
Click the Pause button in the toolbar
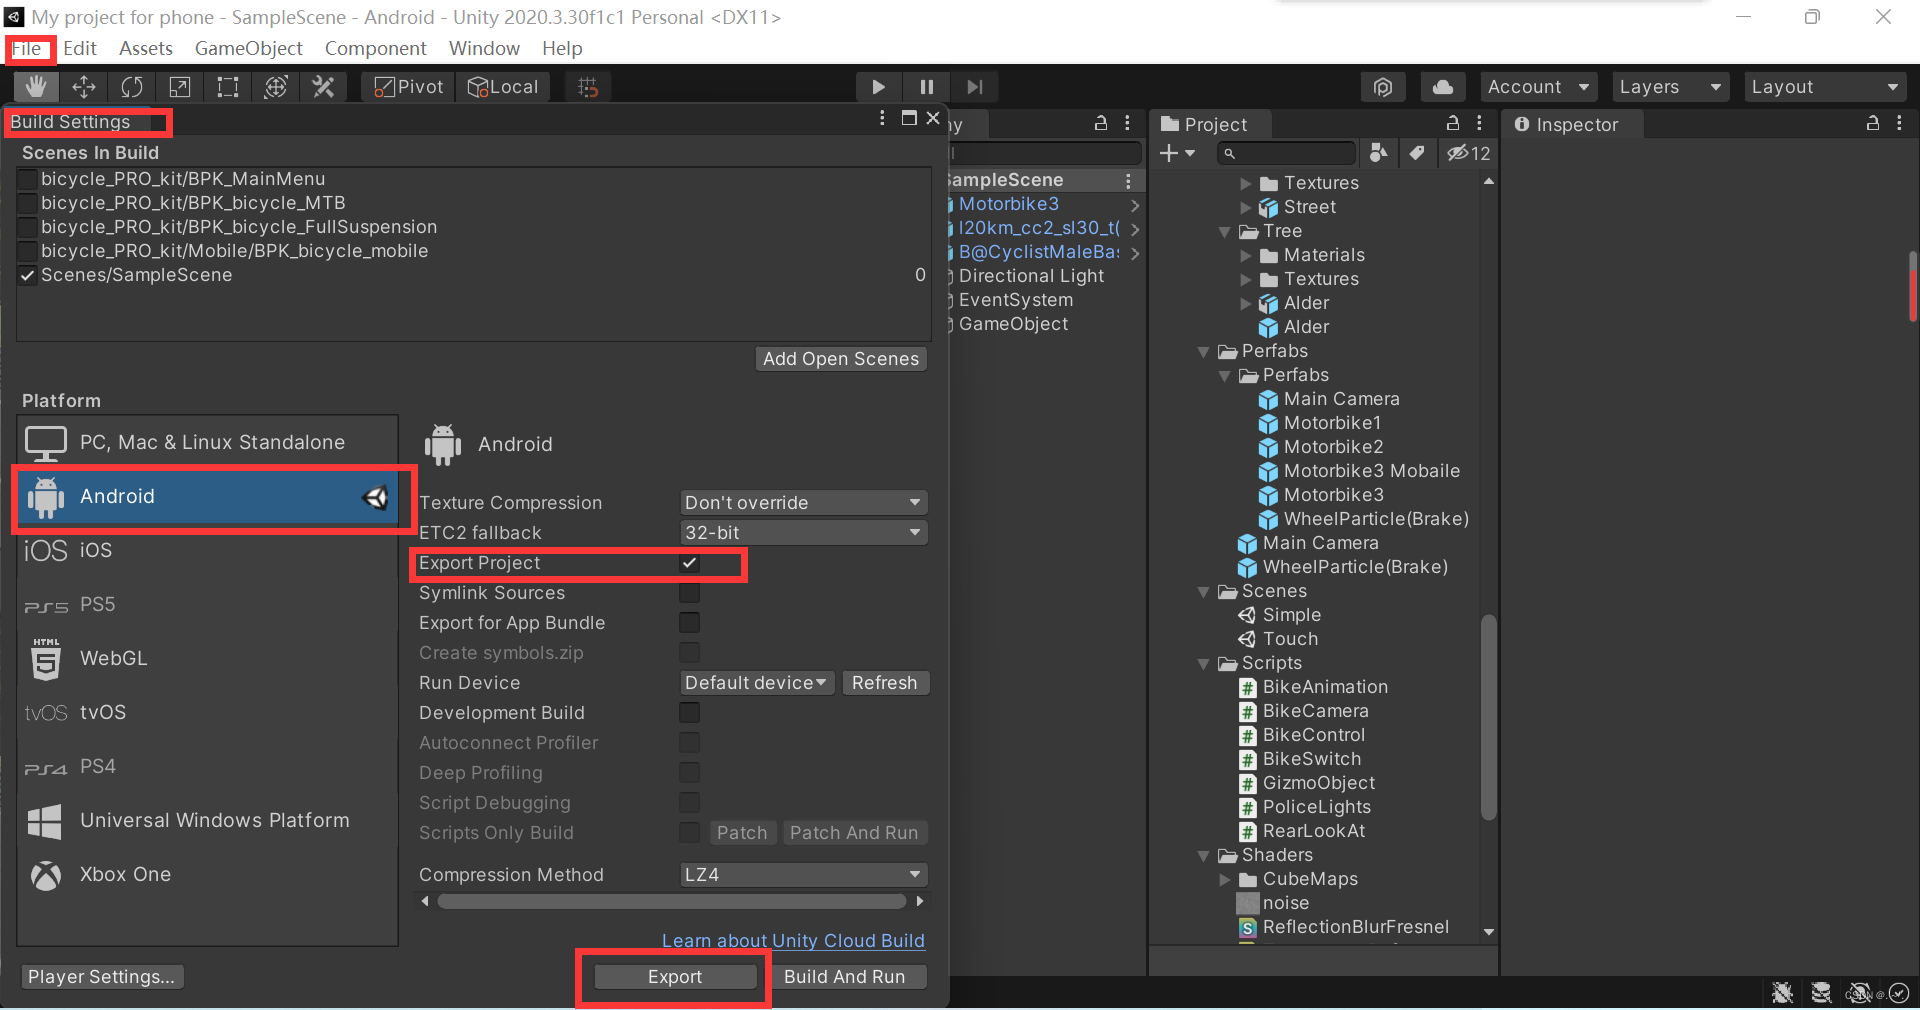925,87
